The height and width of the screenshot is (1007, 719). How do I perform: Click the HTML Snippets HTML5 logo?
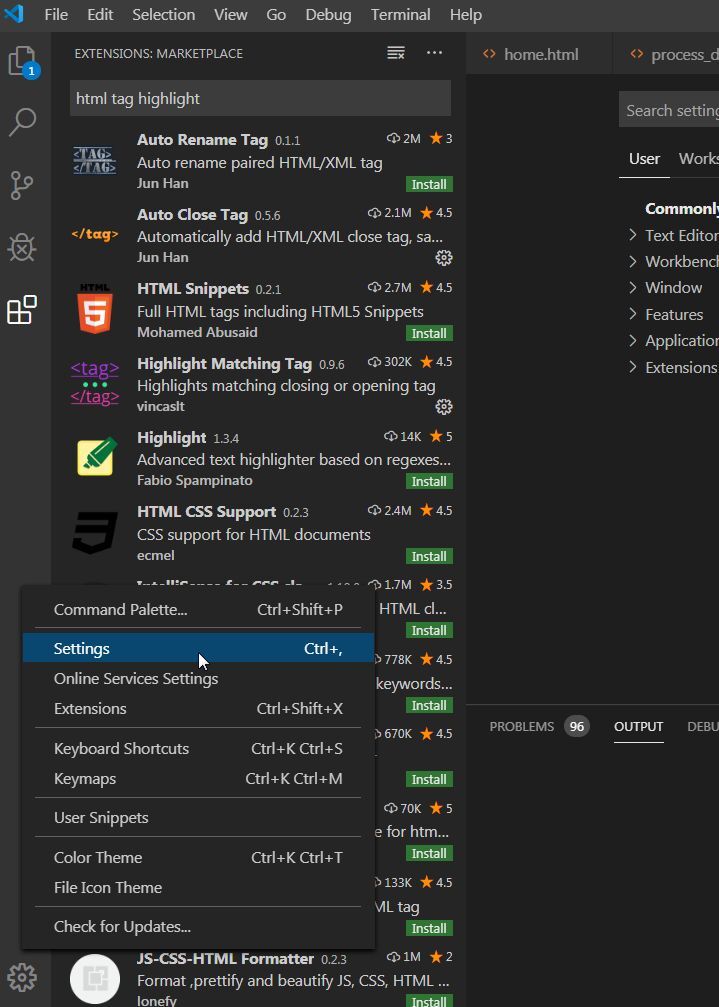(95, 309)
